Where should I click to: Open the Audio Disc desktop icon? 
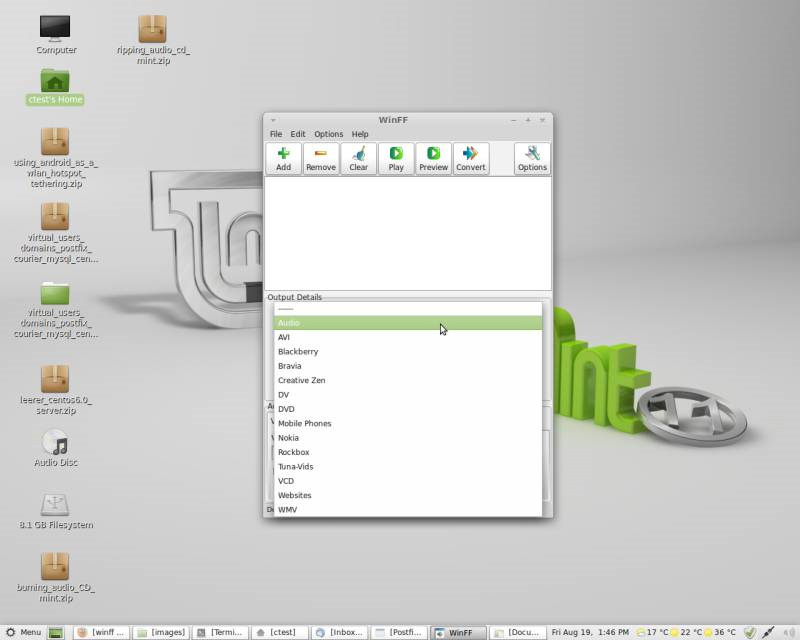click(55, 443)
